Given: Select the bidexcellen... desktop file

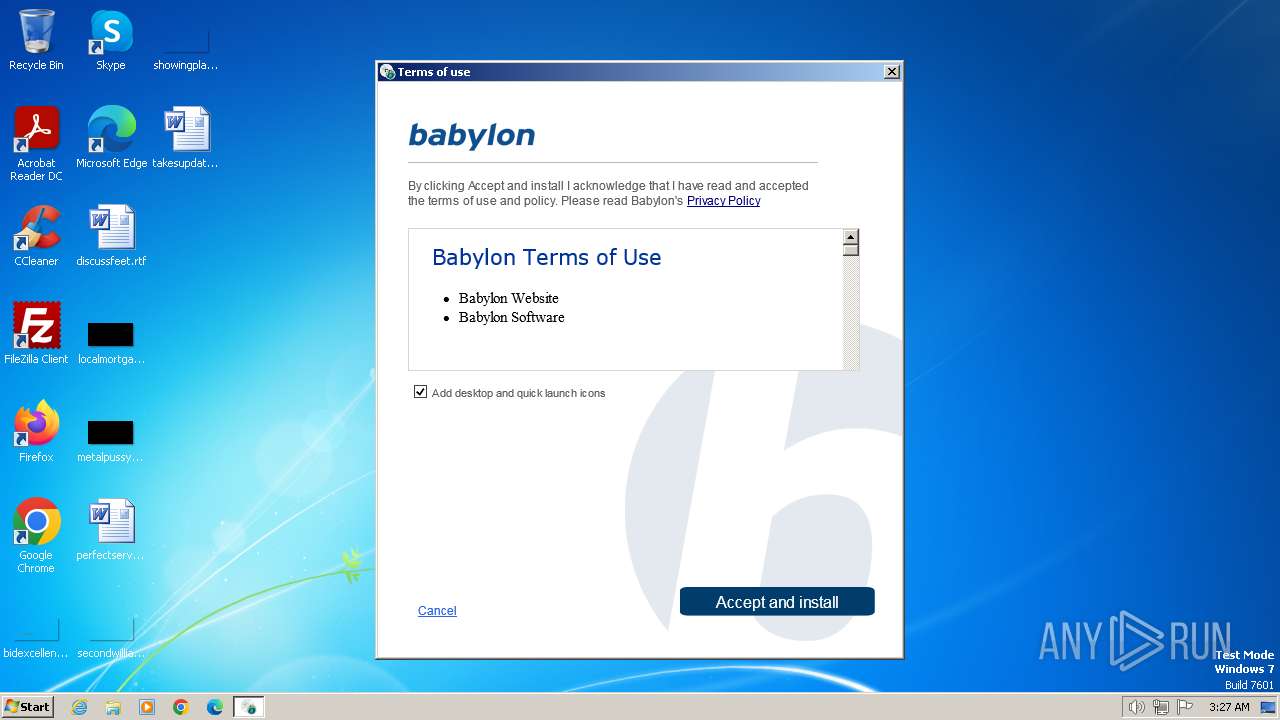Looking at the screenshot, I should (x=36, y=638).
